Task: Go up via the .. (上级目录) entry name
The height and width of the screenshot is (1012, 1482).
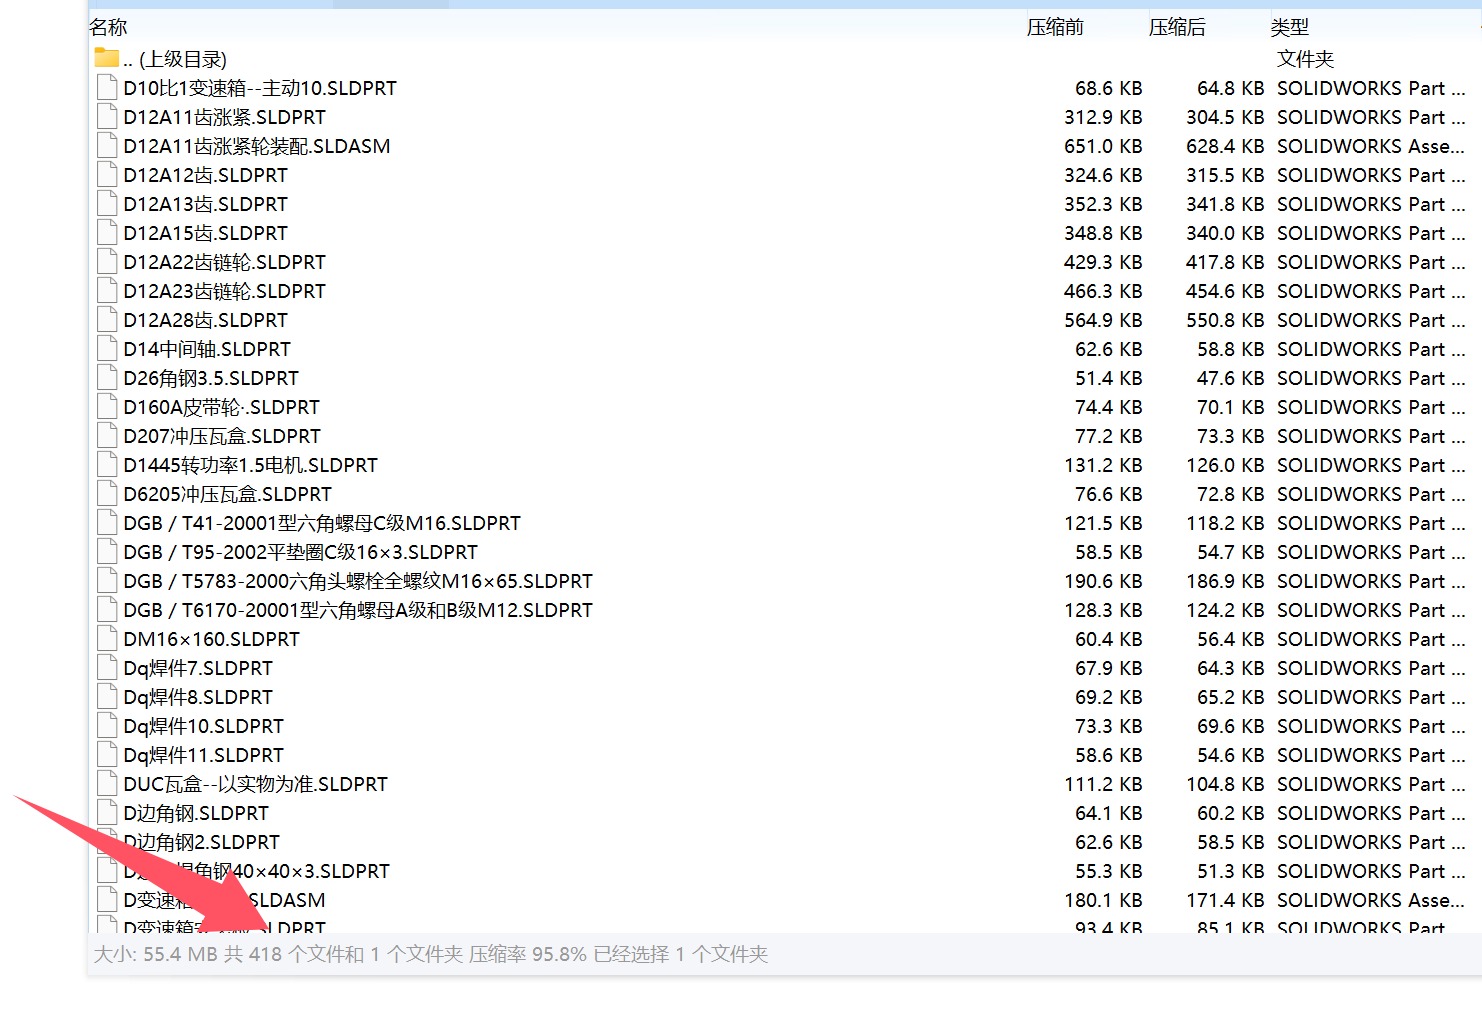Action: (175, 59)
